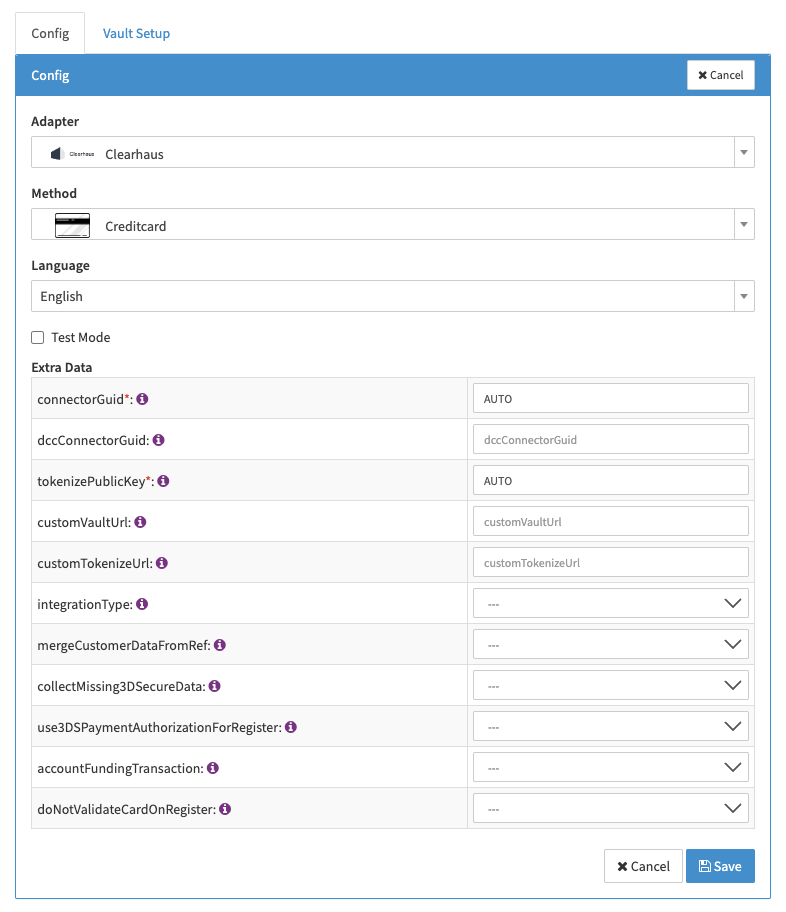Viewport: 786px width, 912px height.
Task: Click info icon beside integrationType
Action: click(142, 604)
